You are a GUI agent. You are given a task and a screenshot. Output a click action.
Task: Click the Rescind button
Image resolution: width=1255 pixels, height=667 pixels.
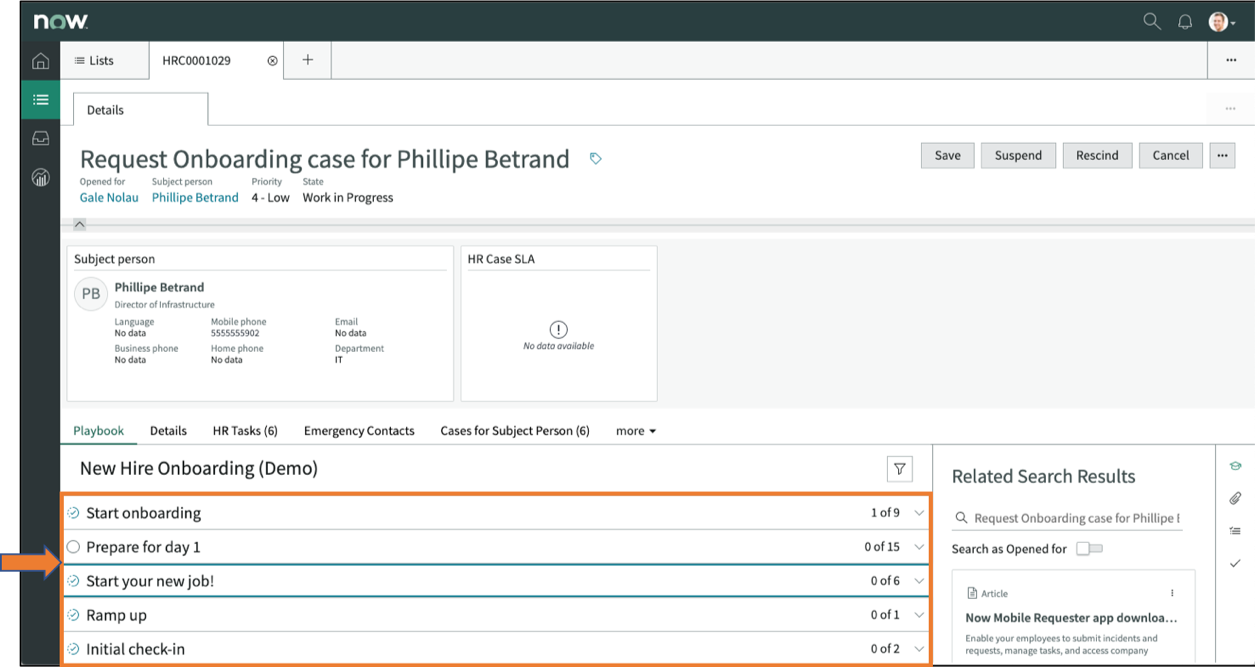coord(1097,155)
